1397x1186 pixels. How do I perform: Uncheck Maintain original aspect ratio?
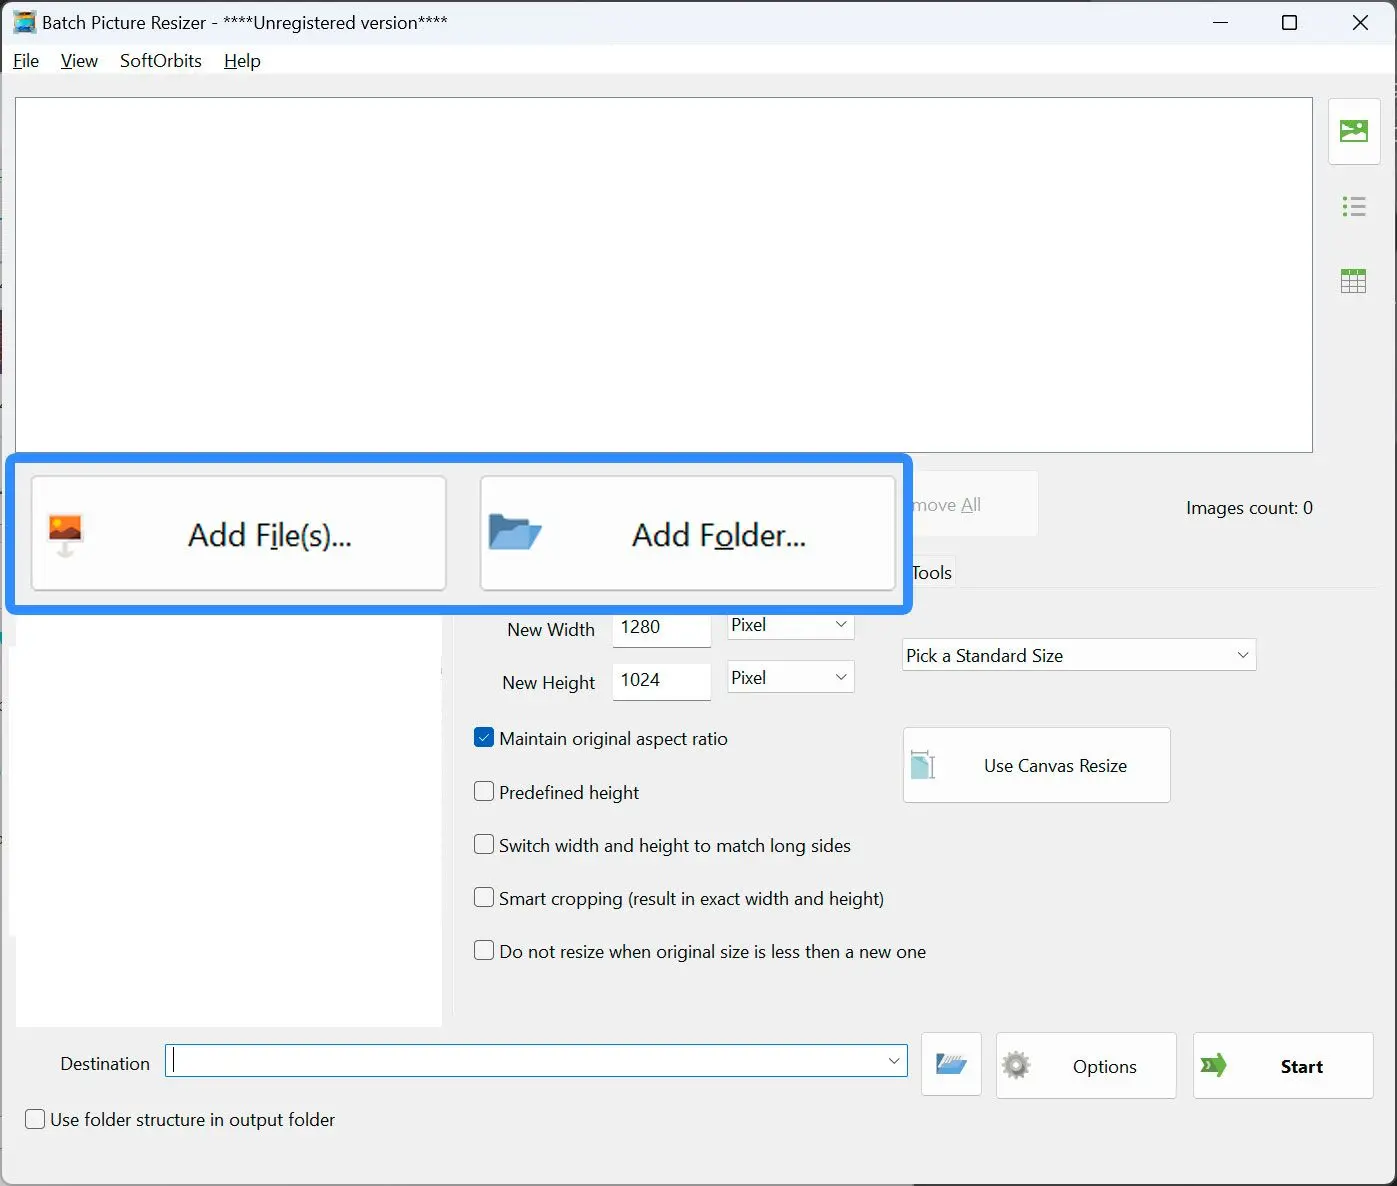pyautogui.click(x=484, y=738)
